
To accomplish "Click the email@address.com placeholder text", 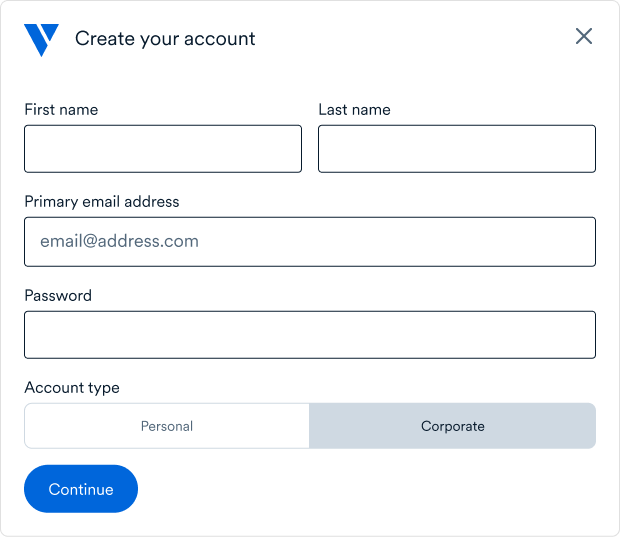I will (119, 241).
